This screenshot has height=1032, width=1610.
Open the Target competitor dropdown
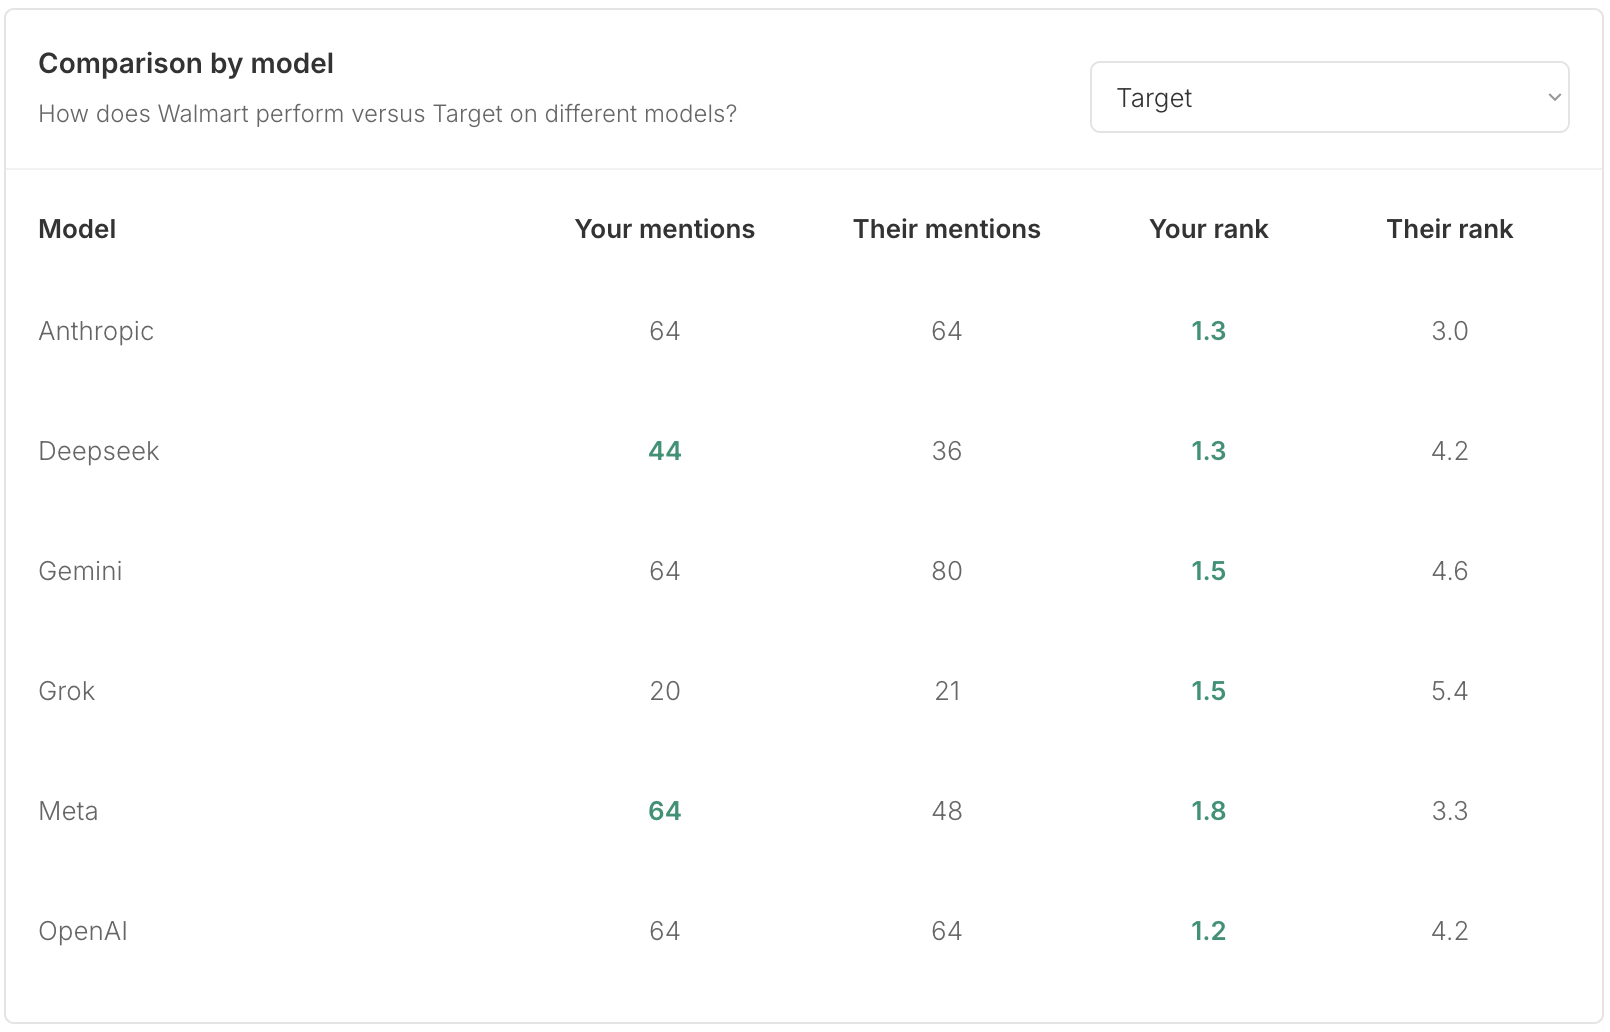(1329, 97)
